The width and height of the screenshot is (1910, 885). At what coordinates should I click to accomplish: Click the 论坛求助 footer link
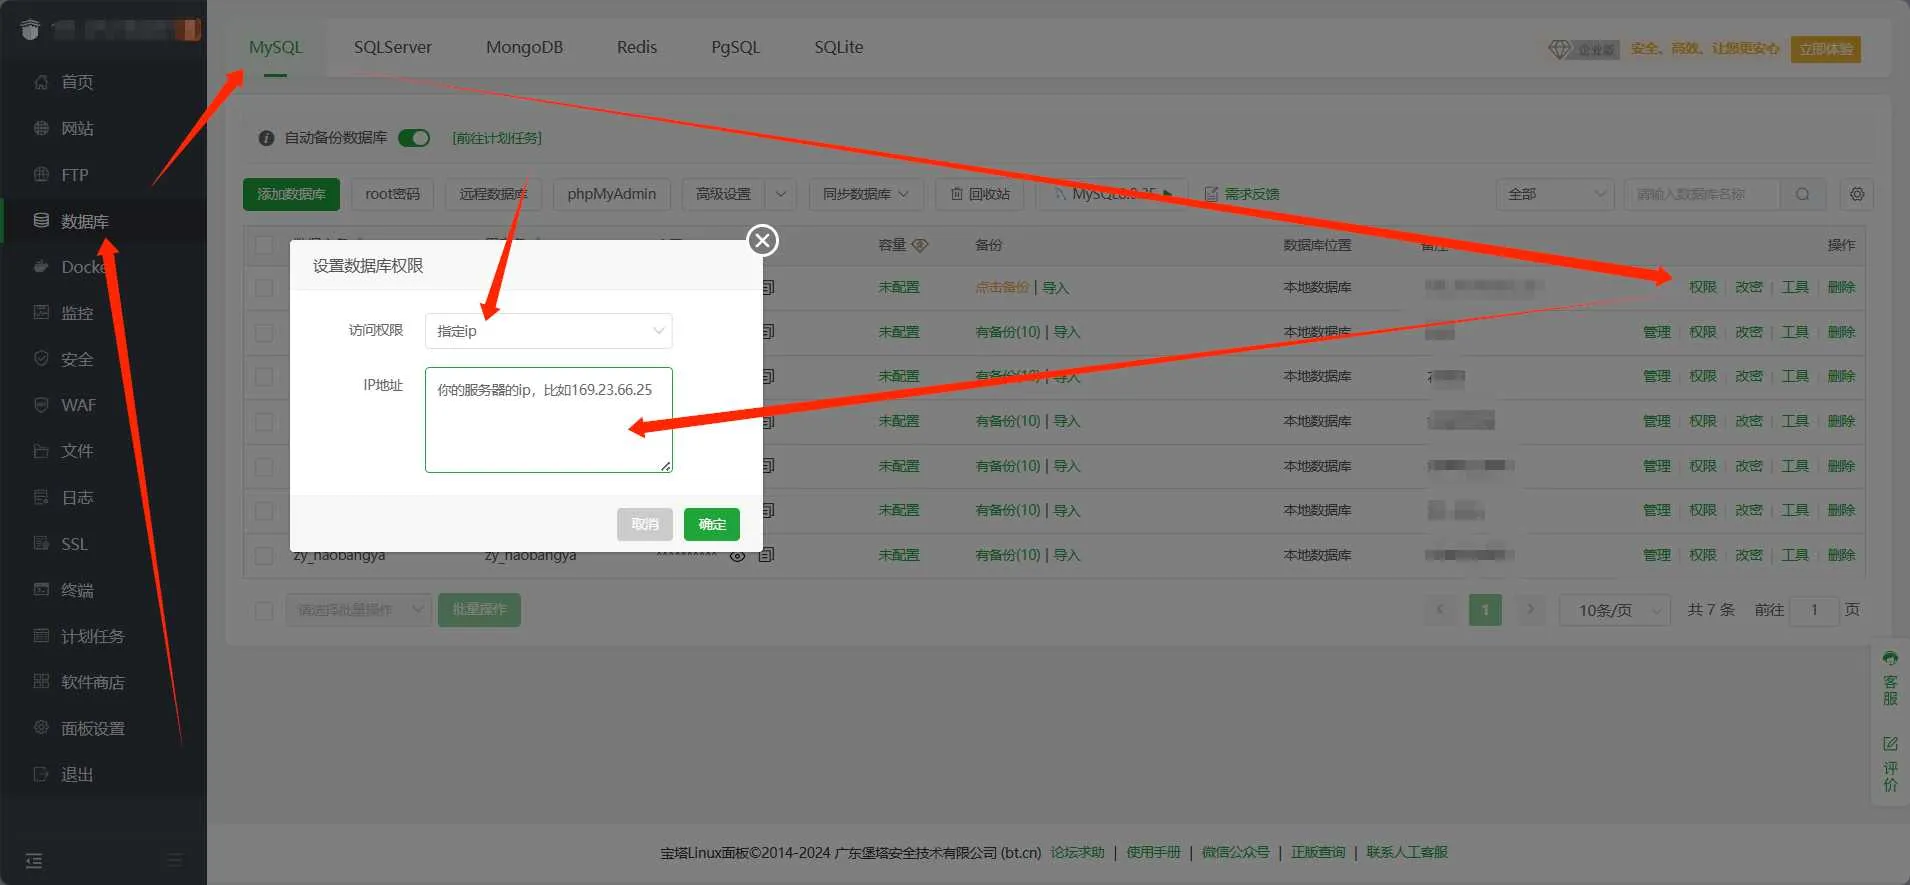tap(1077, 852)
